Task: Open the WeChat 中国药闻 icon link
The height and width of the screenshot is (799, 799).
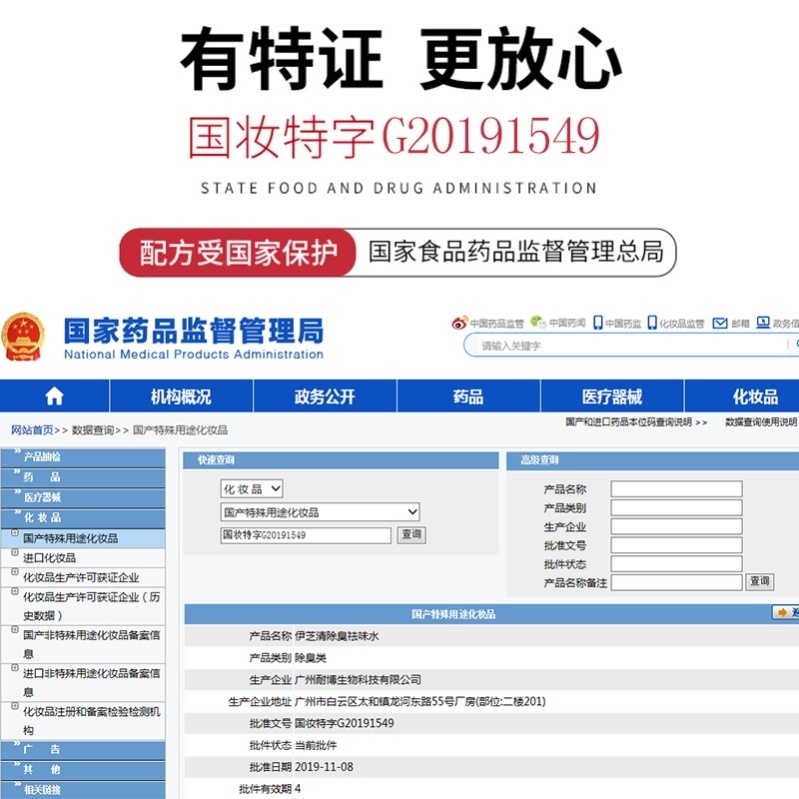Action: [x=538, y=322]
